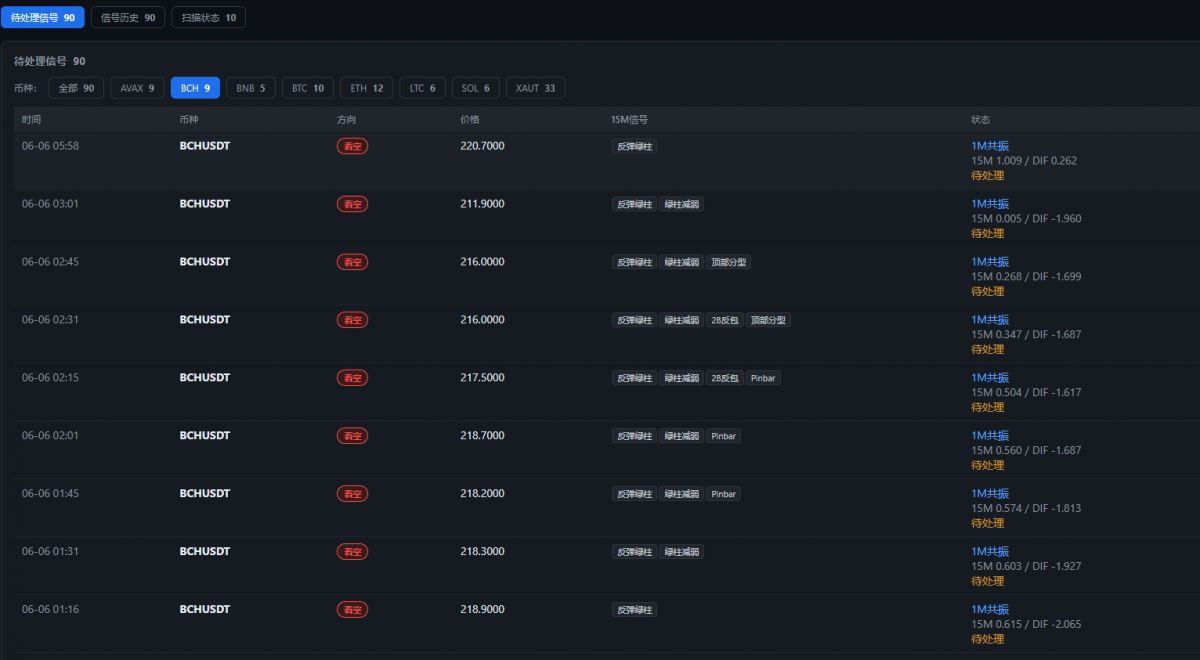Click the 状态 column header

point(981,119)
